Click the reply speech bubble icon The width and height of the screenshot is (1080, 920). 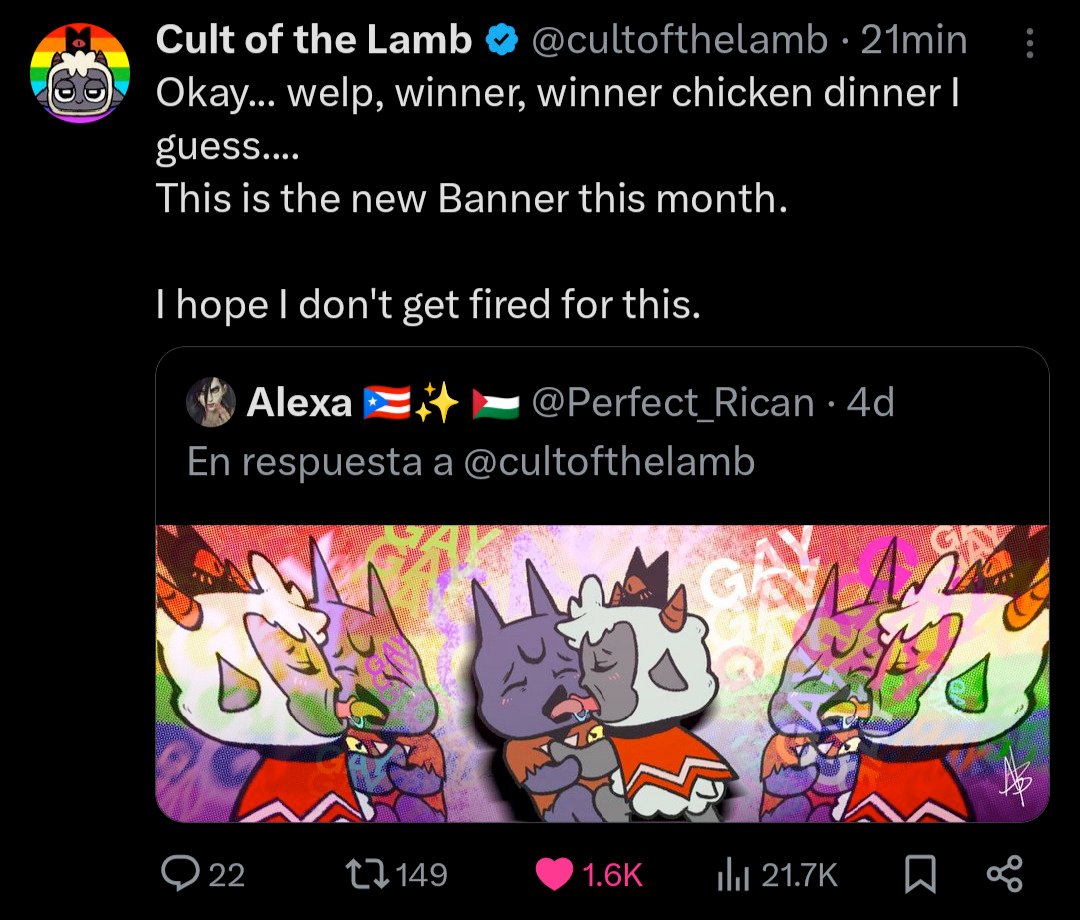point(181,874)
